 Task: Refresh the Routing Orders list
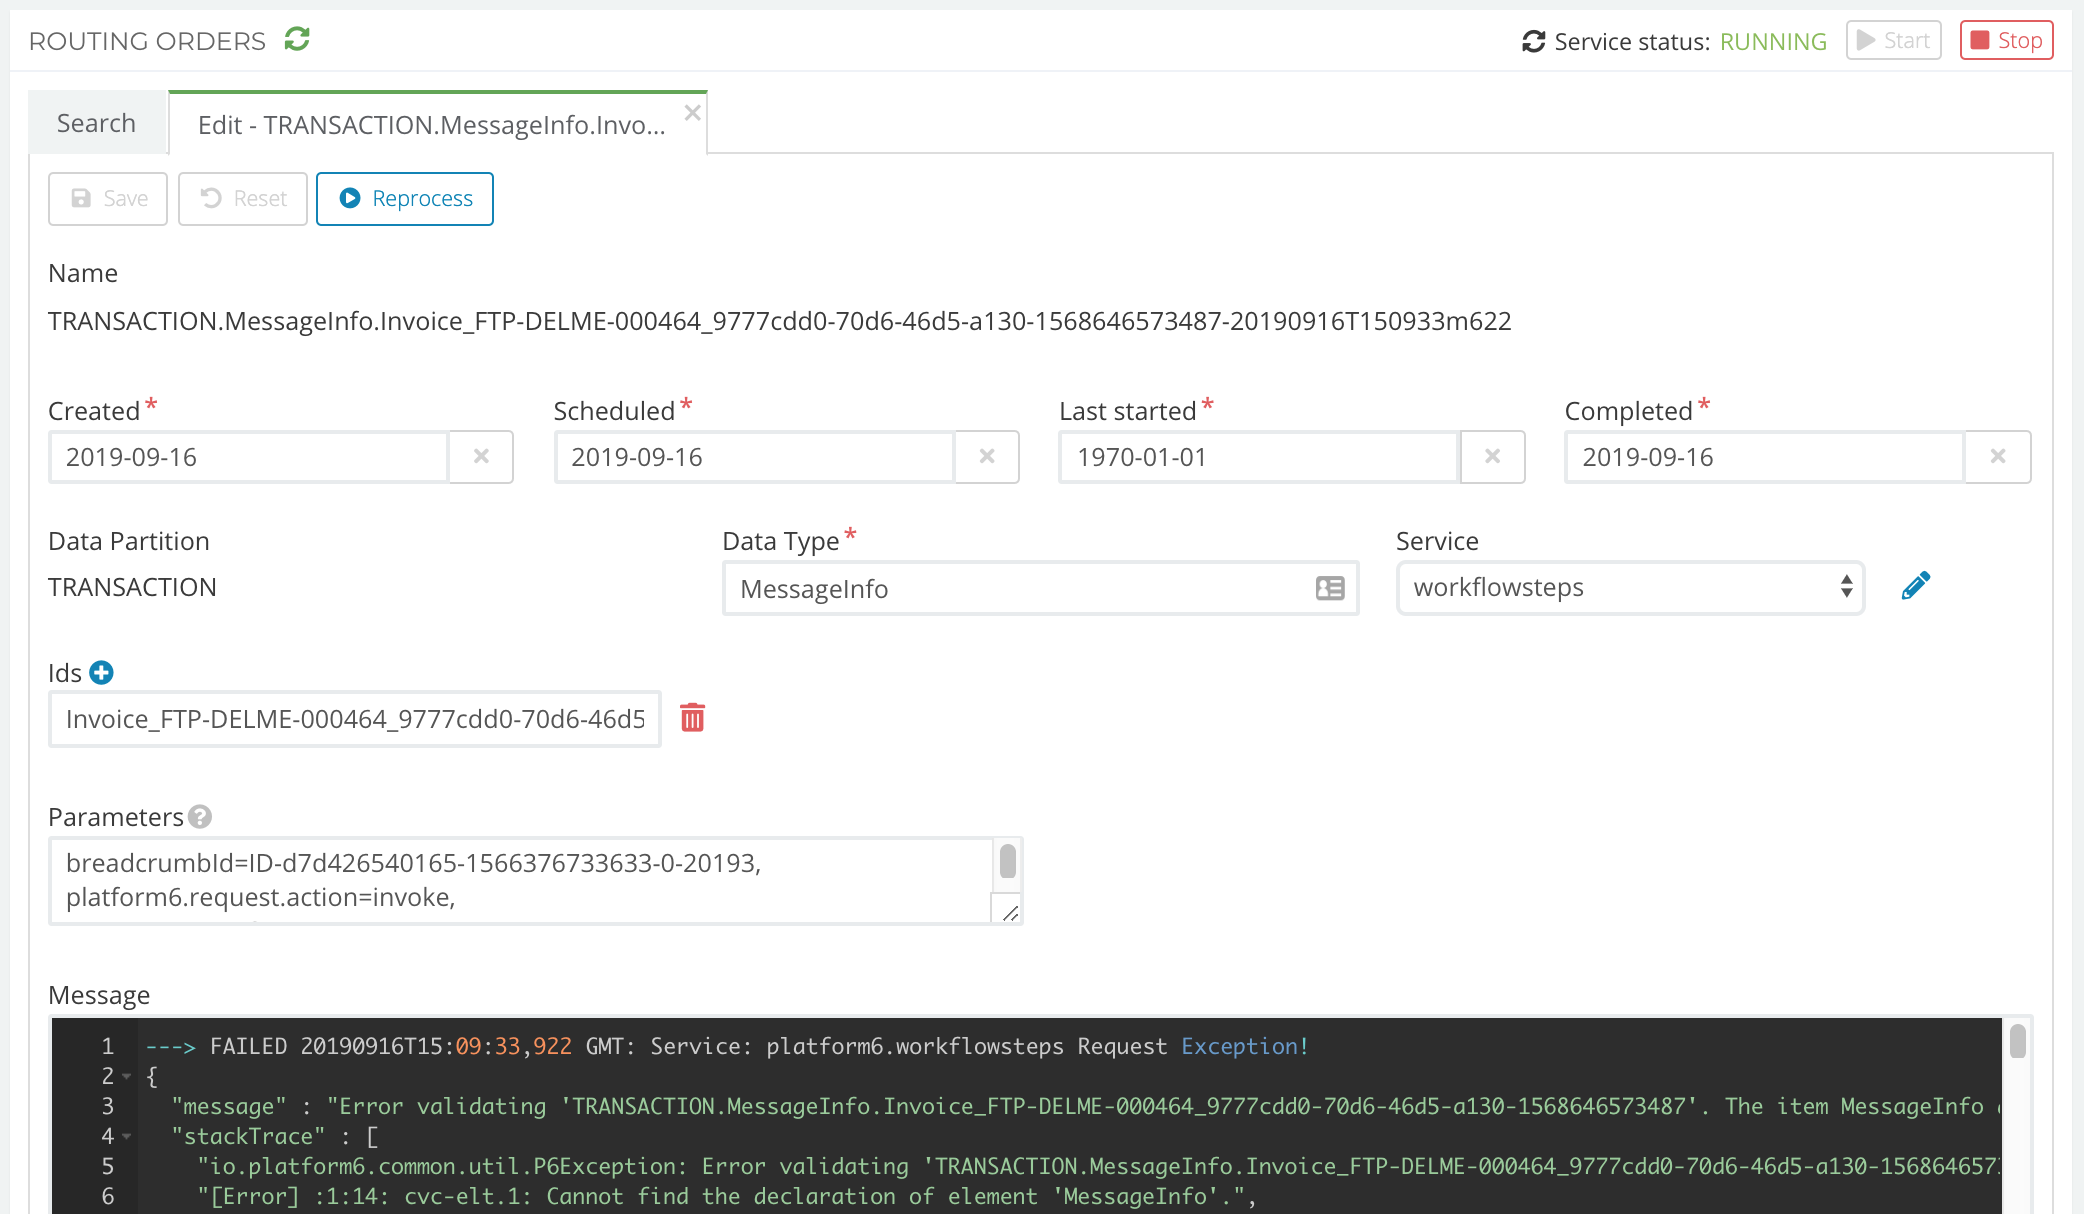coord(296,40)
